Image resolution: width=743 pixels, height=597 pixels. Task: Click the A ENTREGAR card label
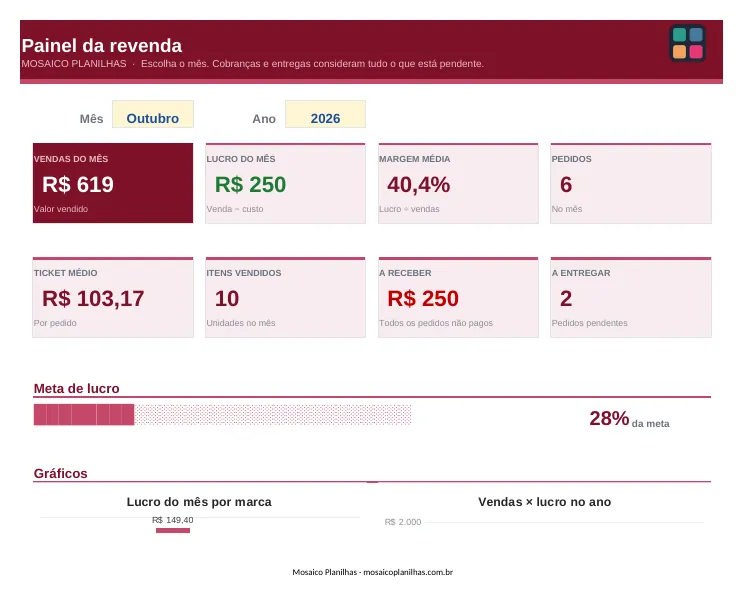click(x=581, y=273)
